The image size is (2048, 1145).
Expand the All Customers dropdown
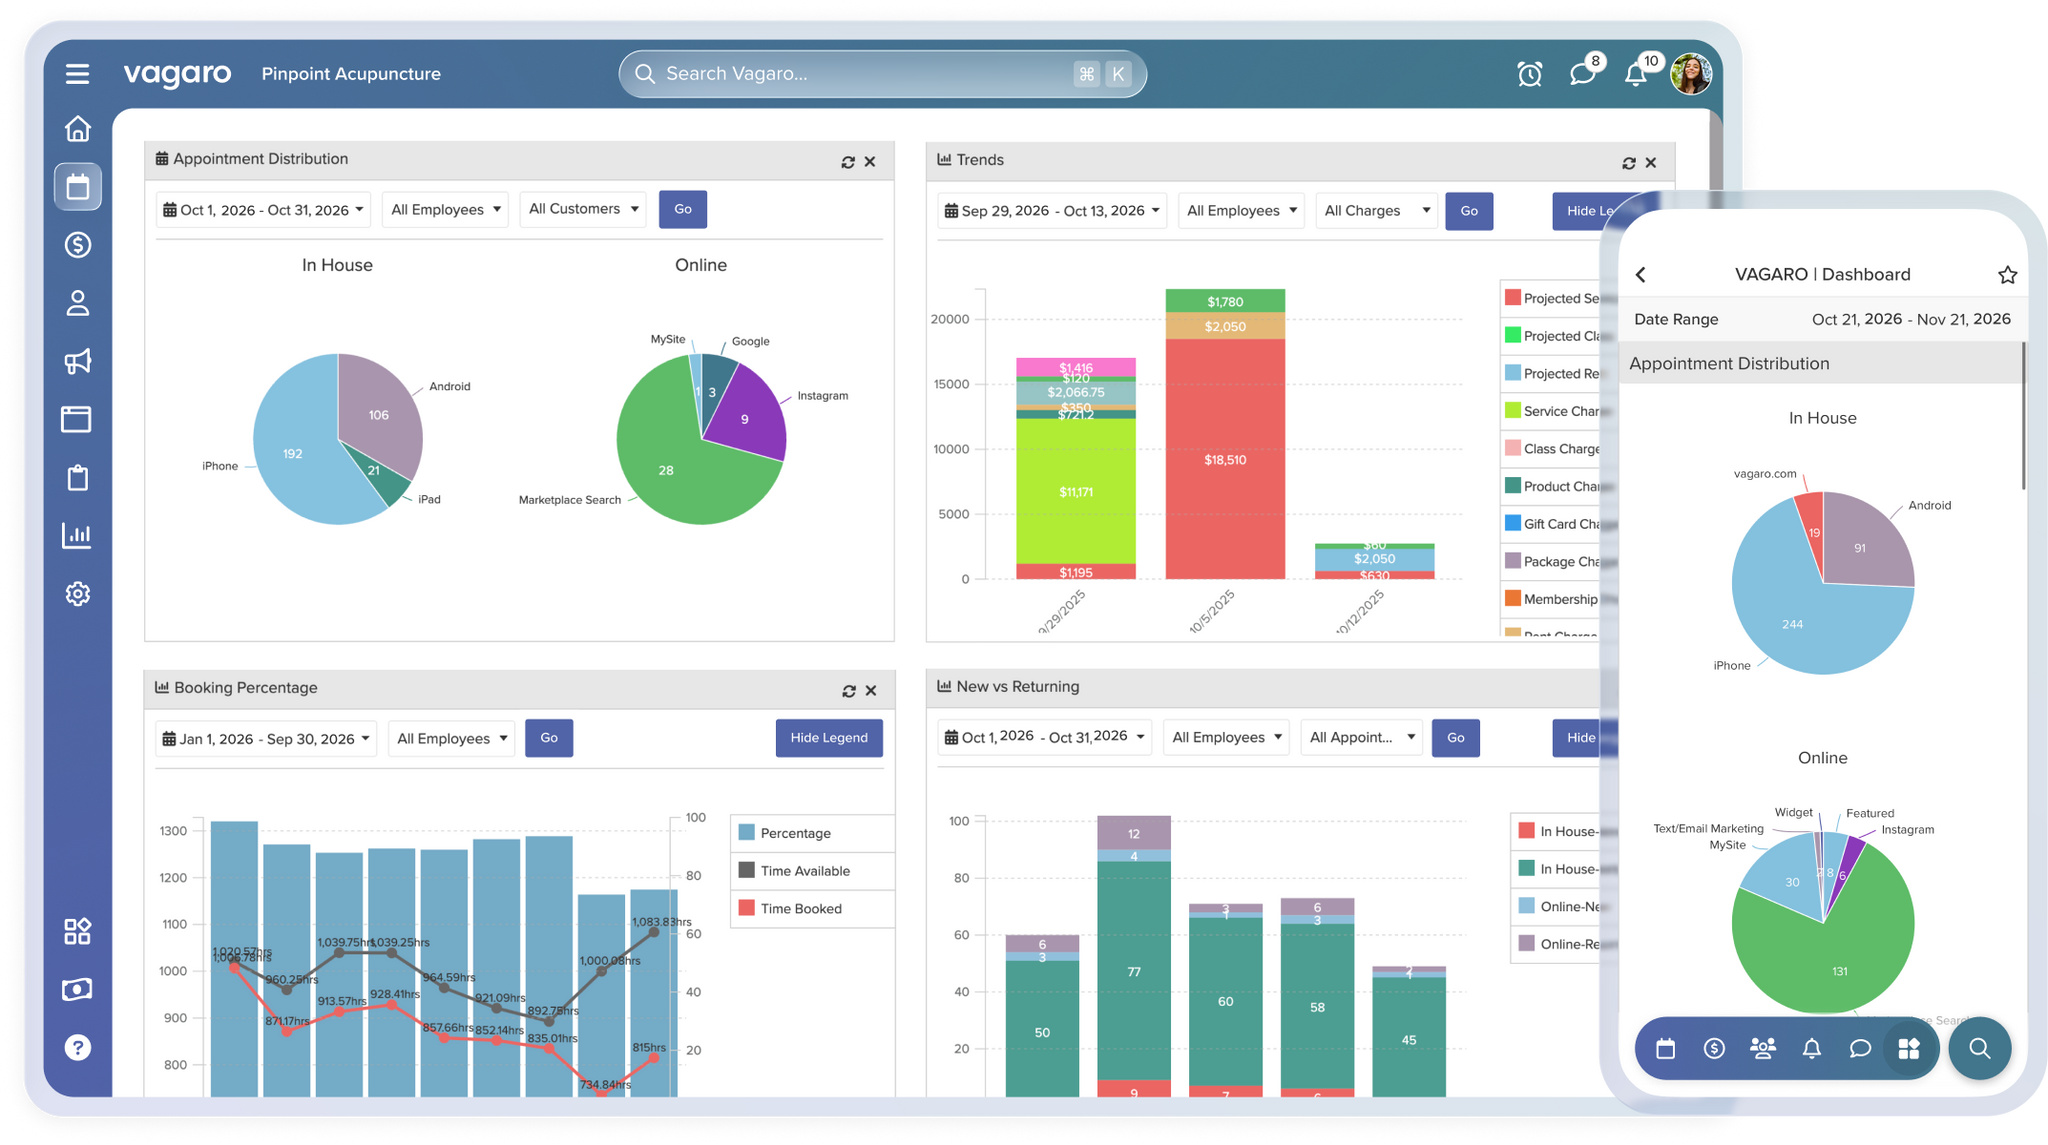coord(583,209)
